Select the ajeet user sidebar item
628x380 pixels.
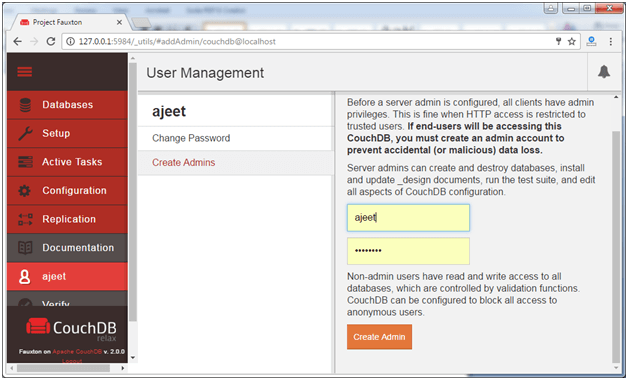(67, 276)
